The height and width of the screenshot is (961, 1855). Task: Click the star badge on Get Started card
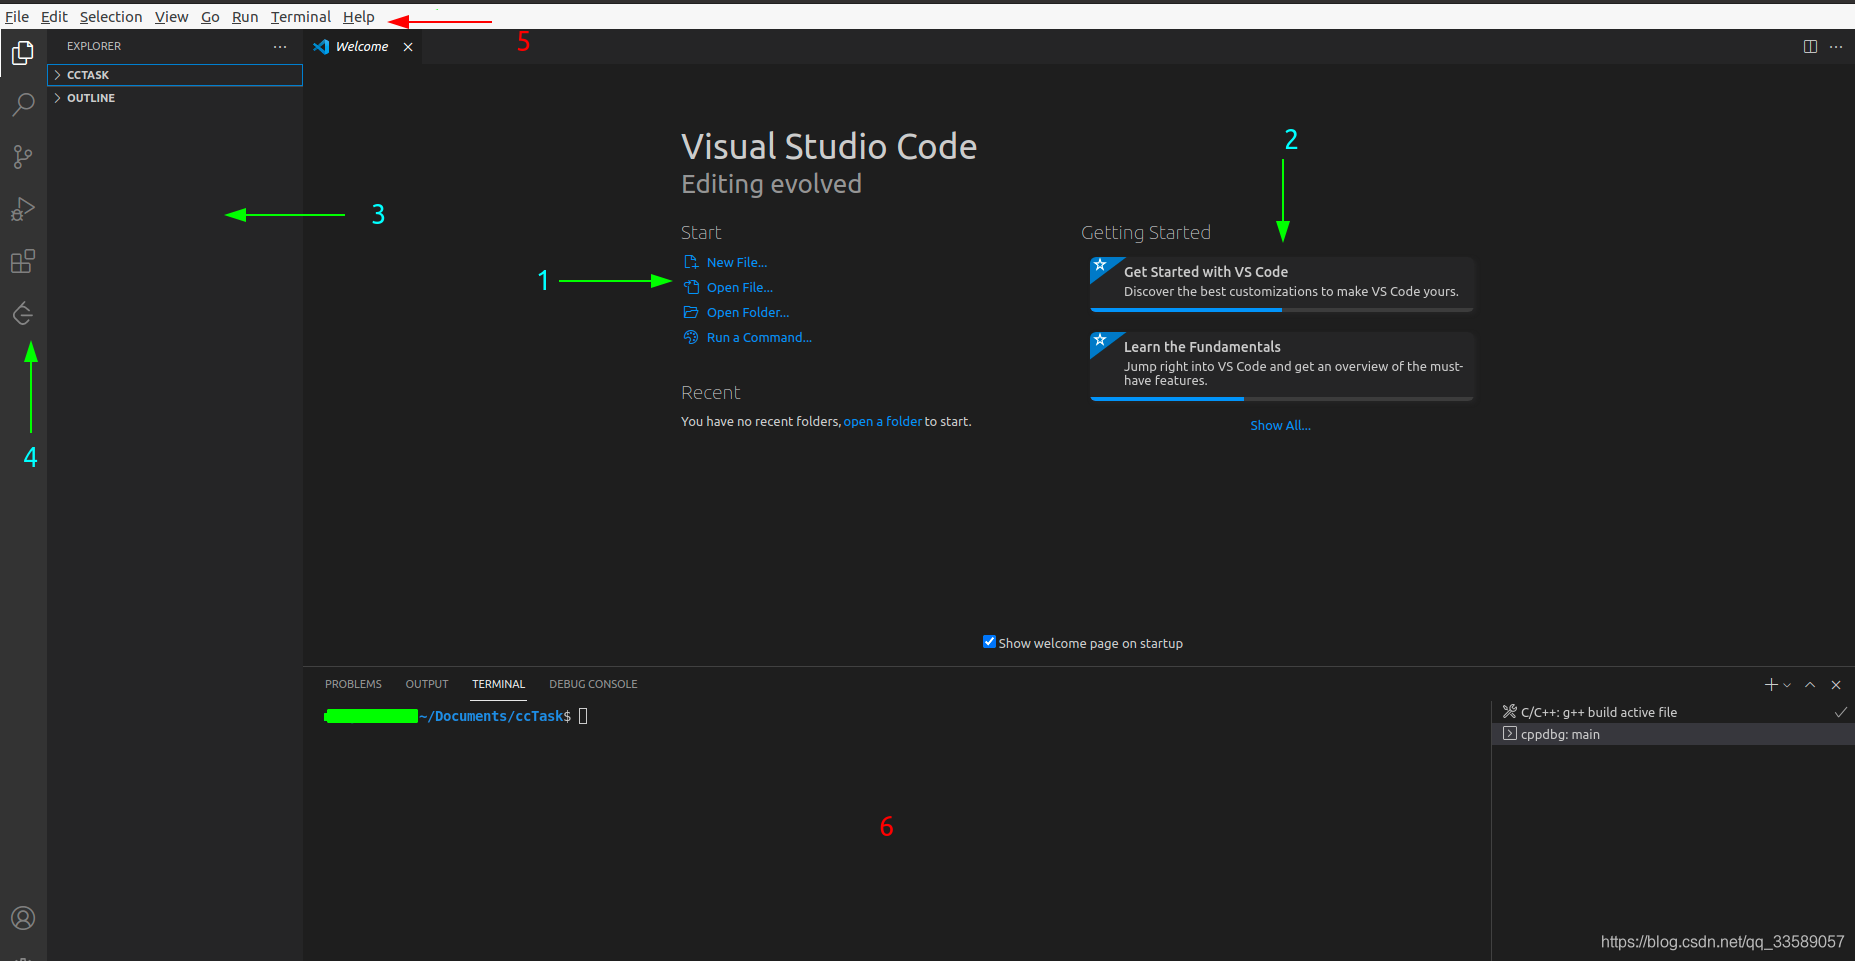click(x=1100, y=266)
